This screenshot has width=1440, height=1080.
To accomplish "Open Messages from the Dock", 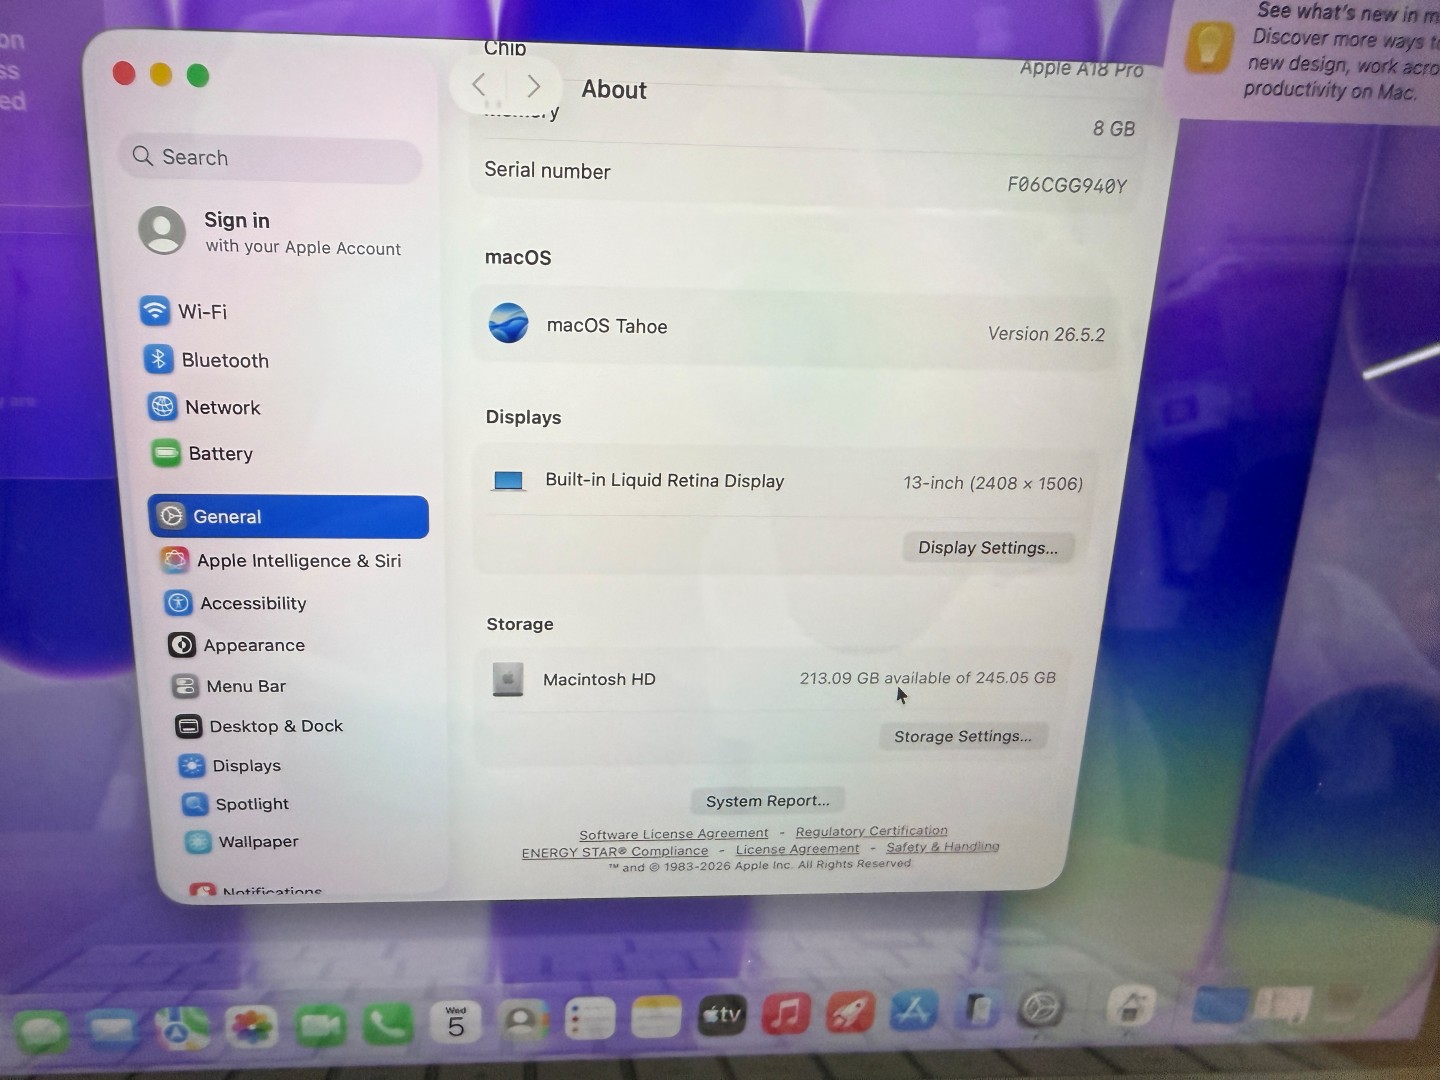I will (42, 1030).
